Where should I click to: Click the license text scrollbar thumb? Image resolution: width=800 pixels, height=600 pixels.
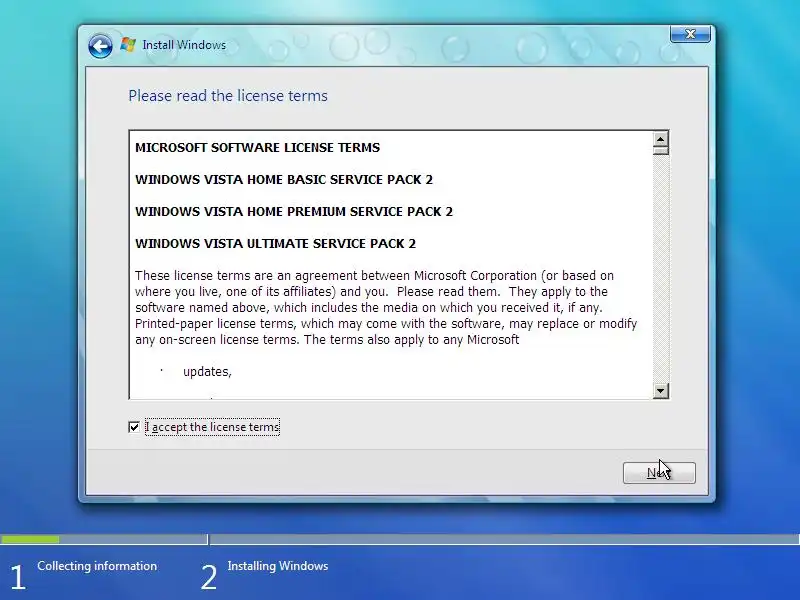[660, 151]
